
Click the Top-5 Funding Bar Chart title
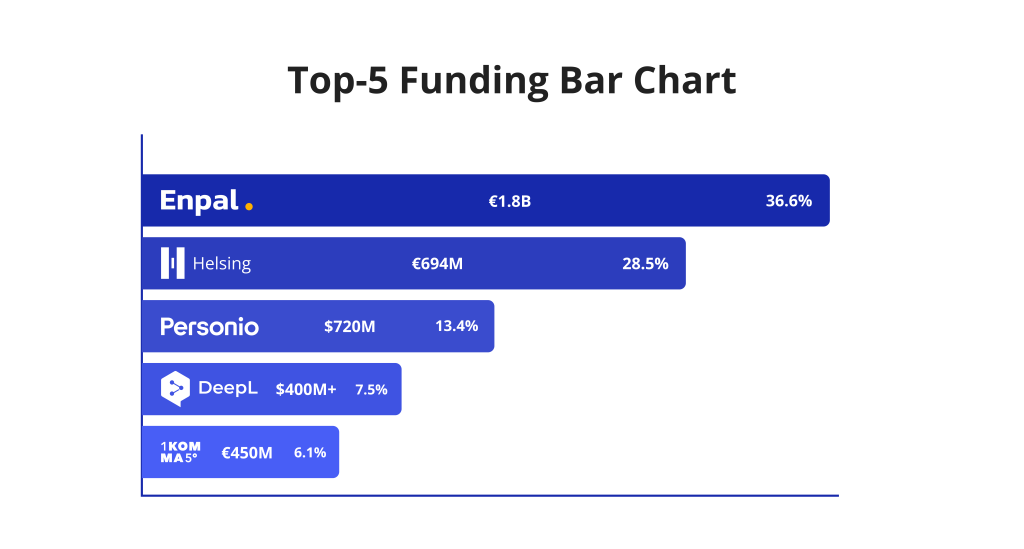click(511, 80)
